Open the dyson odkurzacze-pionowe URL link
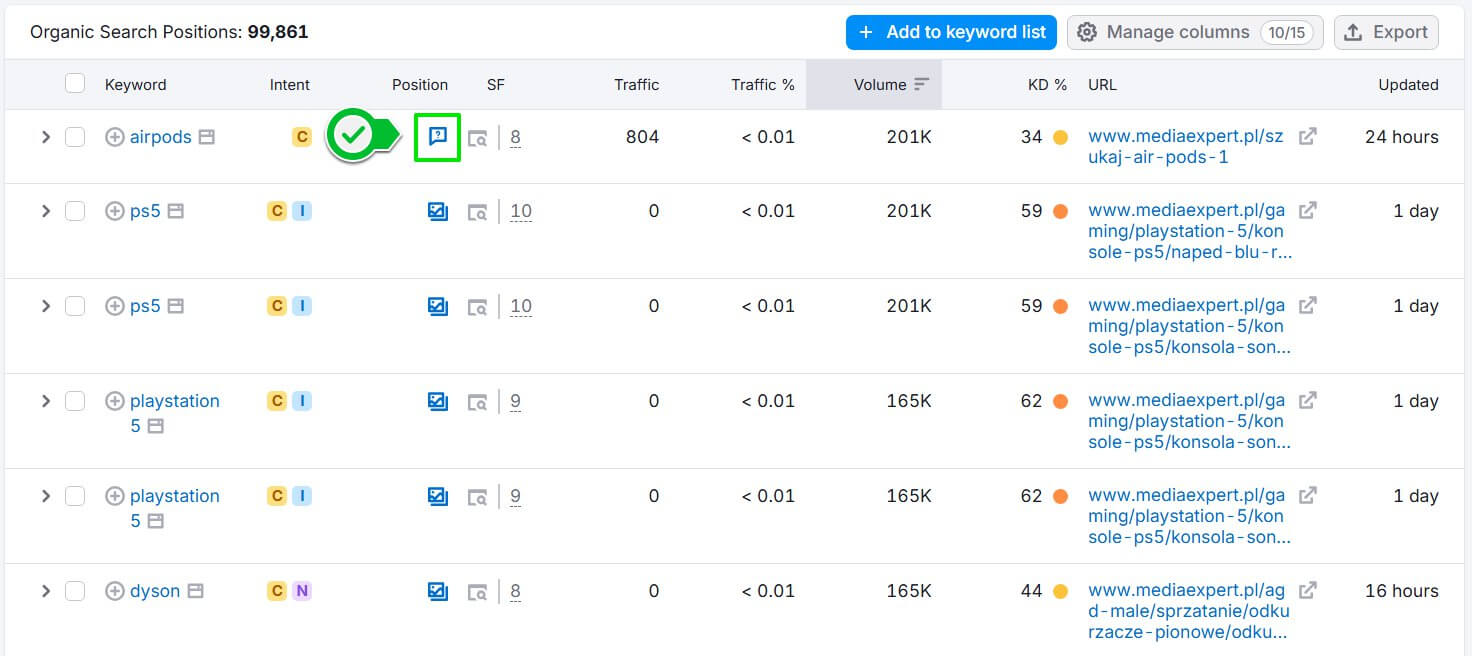The width and height of the screenshot is (1472, 656). (1189, 611)
